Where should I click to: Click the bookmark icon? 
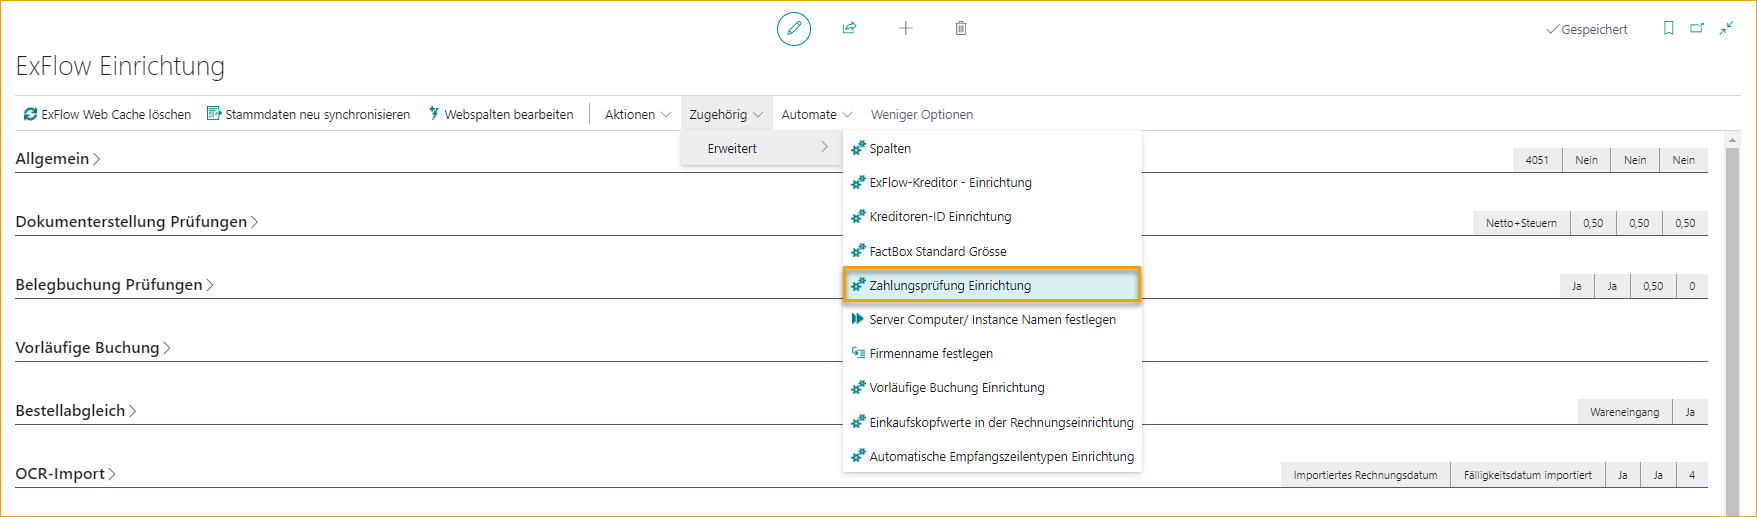coord(1668,28)
